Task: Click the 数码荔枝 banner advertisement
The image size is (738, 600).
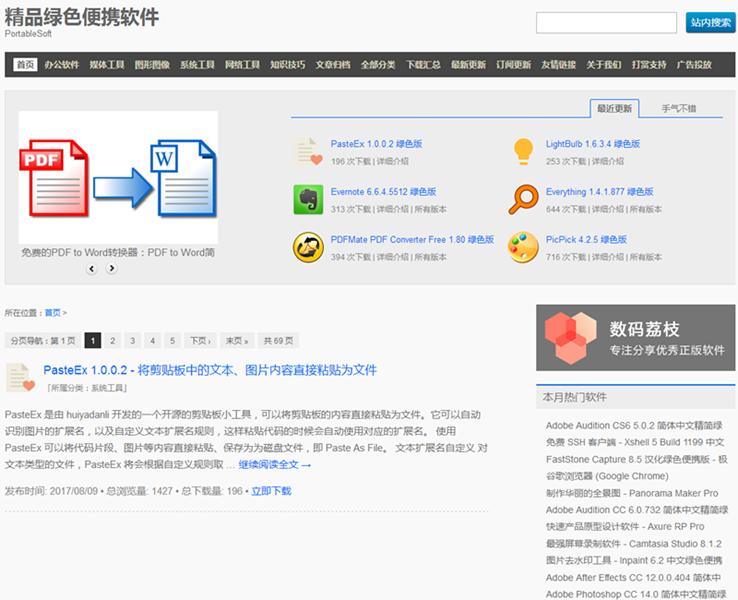Action: click(x=635, y=337)
